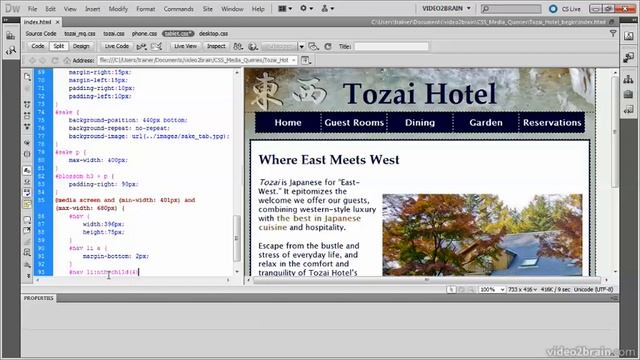The height and width of the screenshot is (360, 640).
Task: Open the phone.css related file
Action: pos(144,33)
